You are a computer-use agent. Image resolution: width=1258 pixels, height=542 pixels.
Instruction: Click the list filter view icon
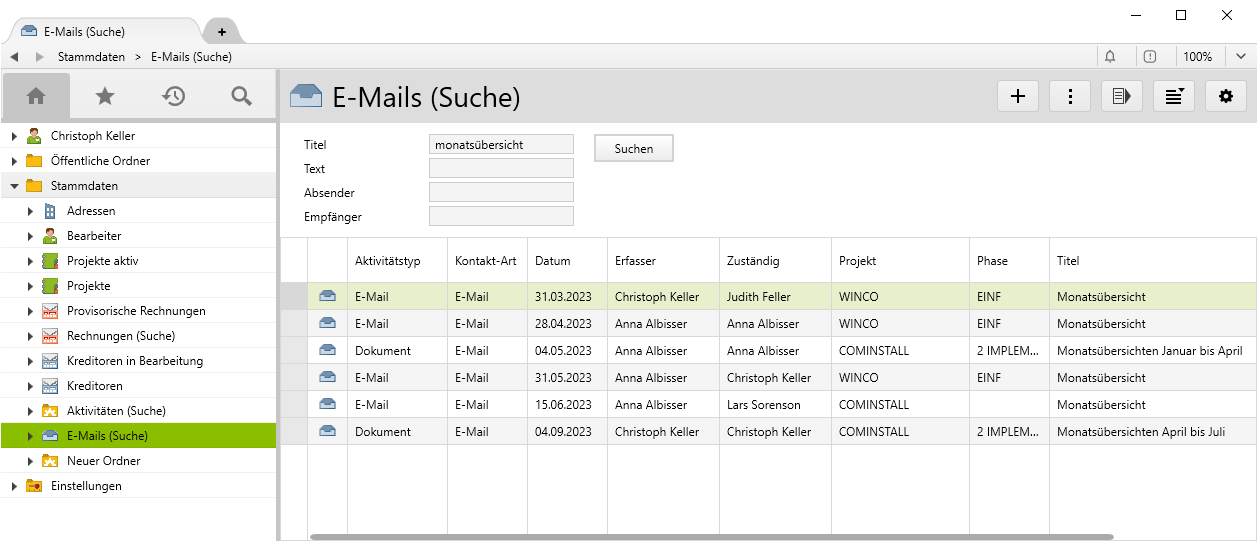(x=1174, y=97)
